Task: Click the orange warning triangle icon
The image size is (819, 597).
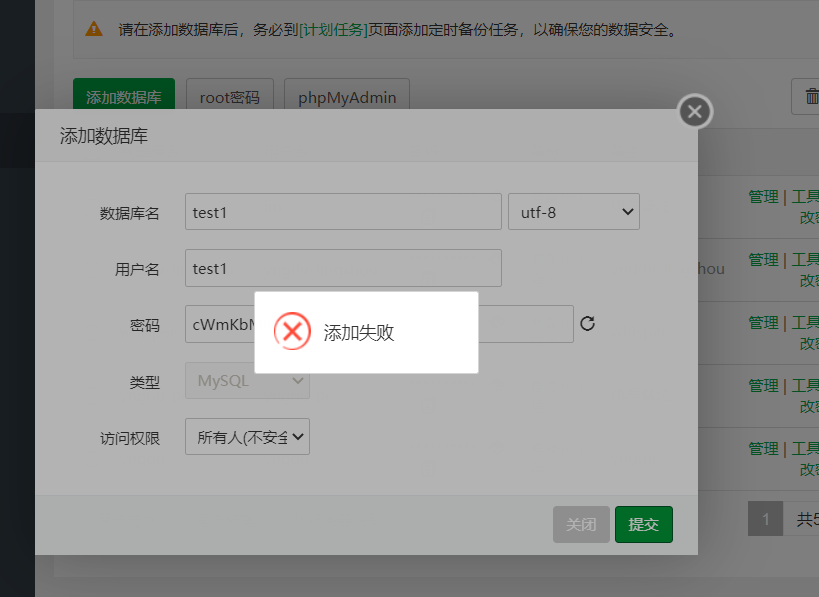Action: click(x=94, y=29)
